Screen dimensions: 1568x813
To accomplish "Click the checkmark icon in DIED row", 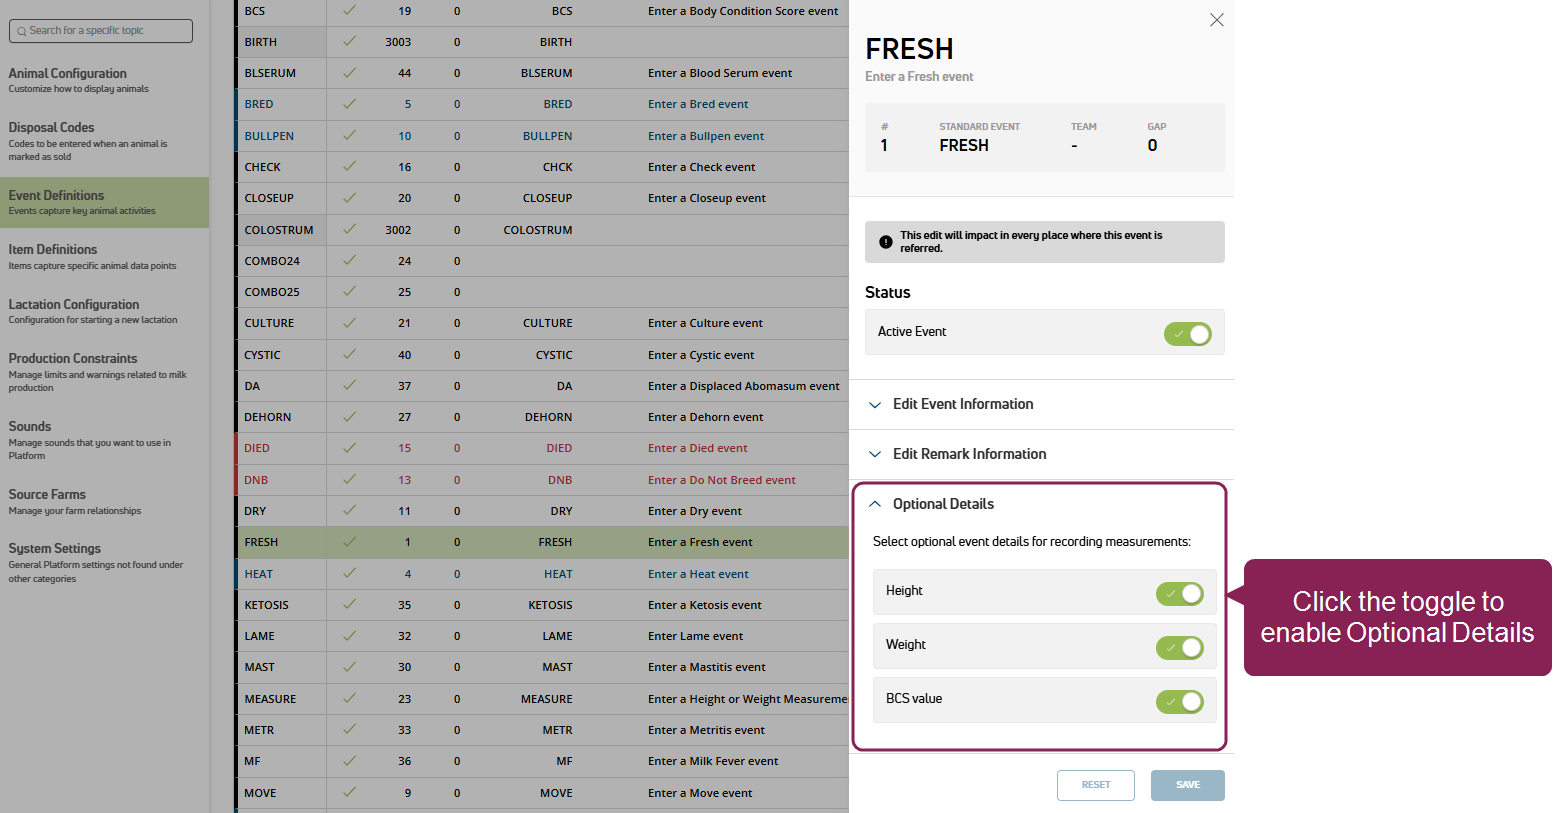I will click(349, 448).
